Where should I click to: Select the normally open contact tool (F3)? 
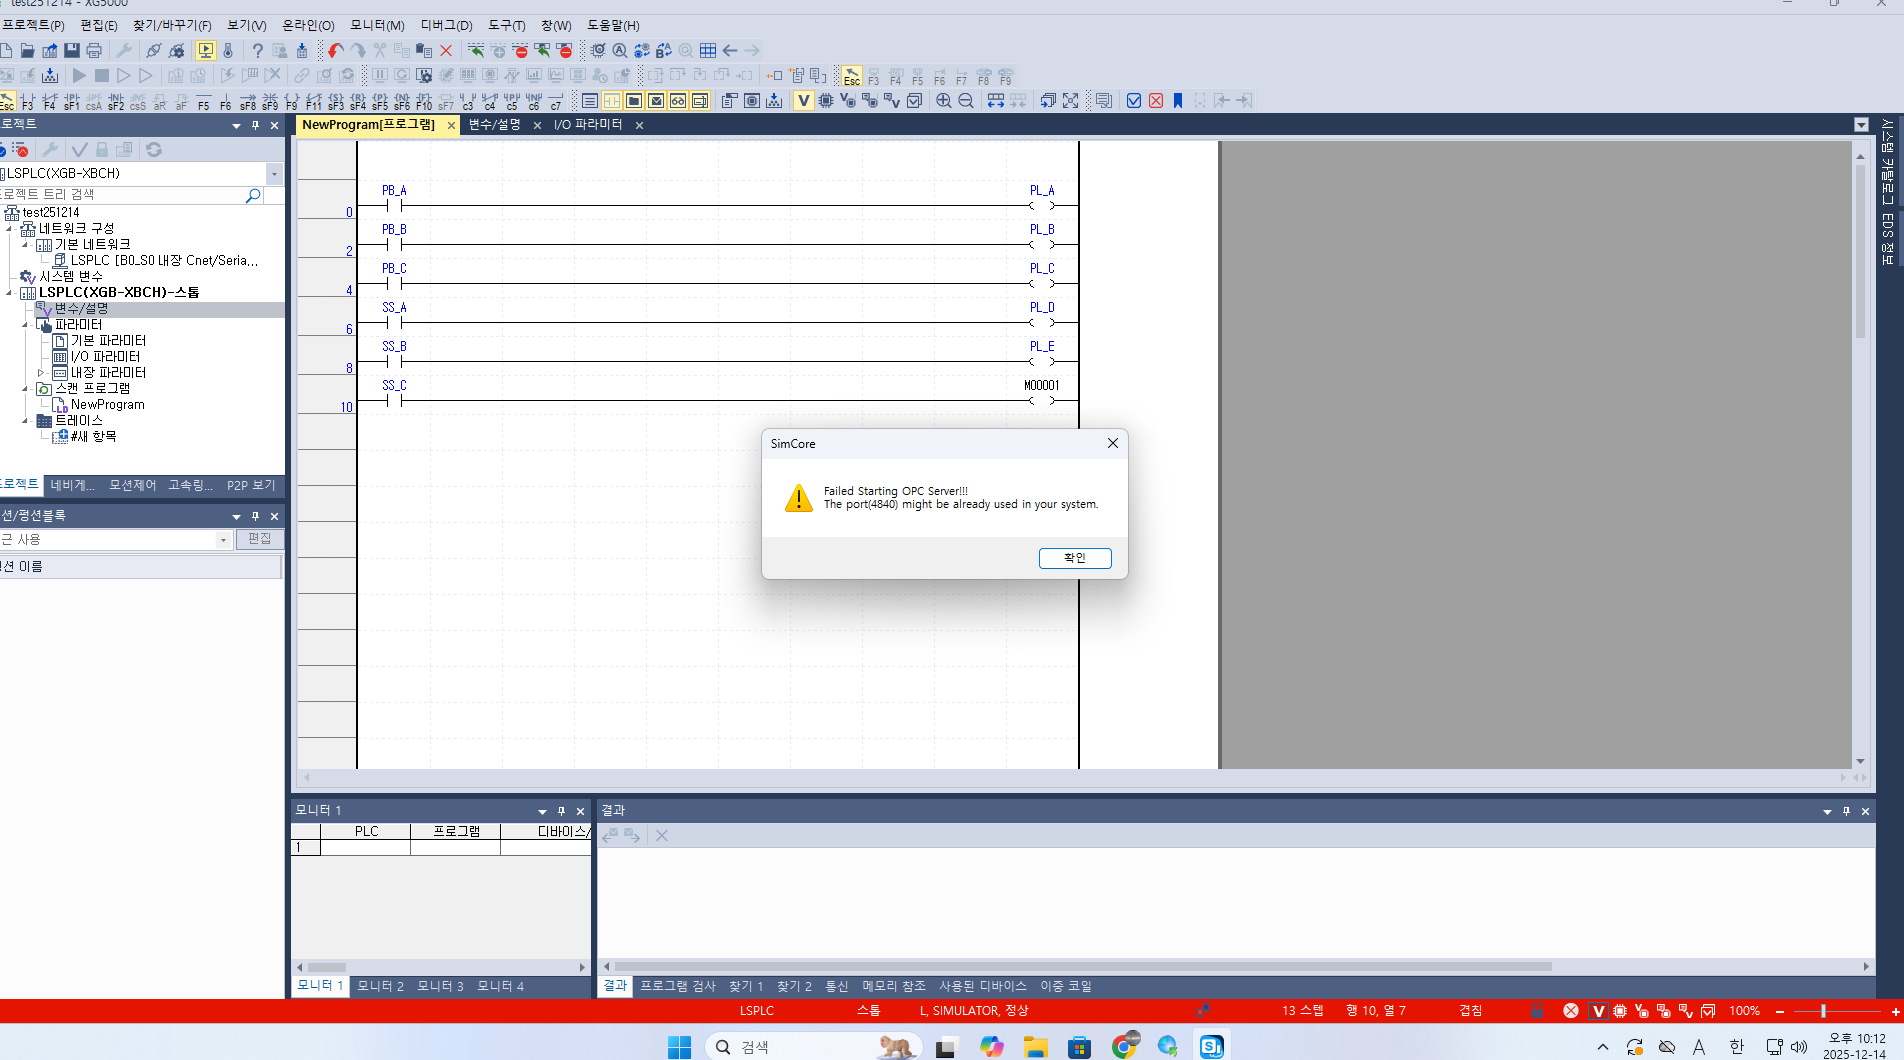[27, 101]
